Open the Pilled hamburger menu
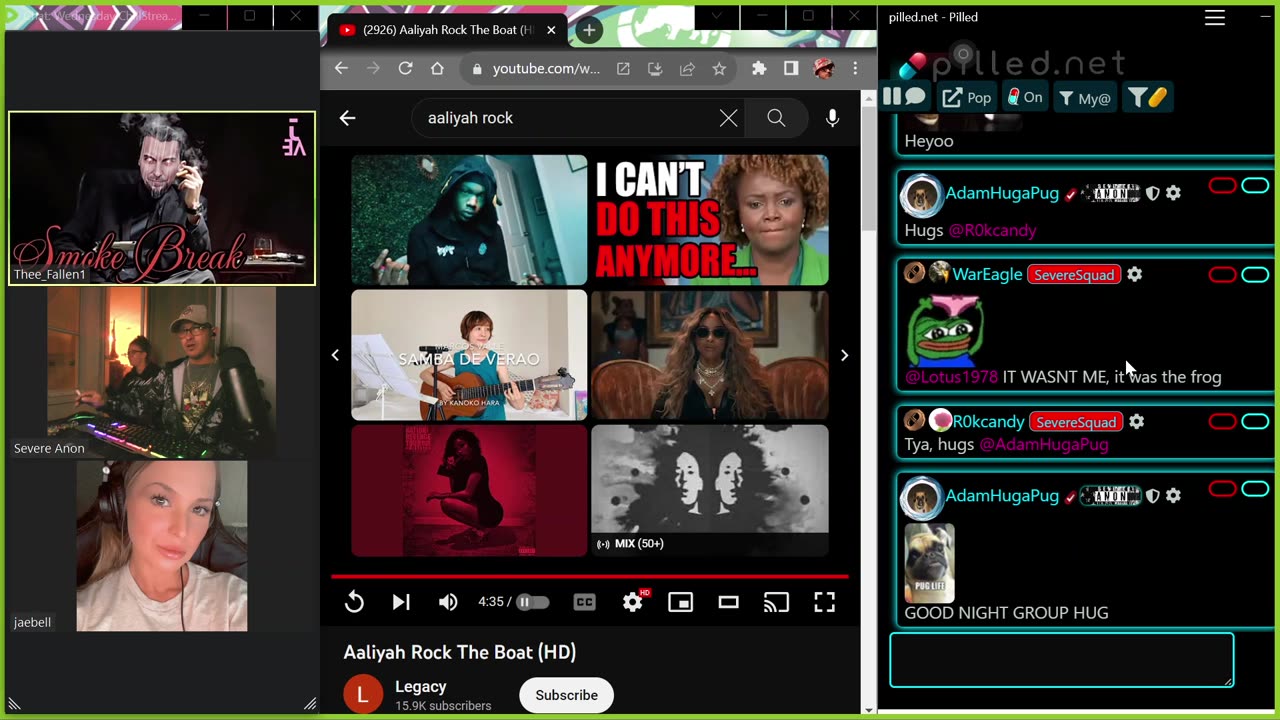Viewport: 1280px width, 720px height. pos(1215,17)
